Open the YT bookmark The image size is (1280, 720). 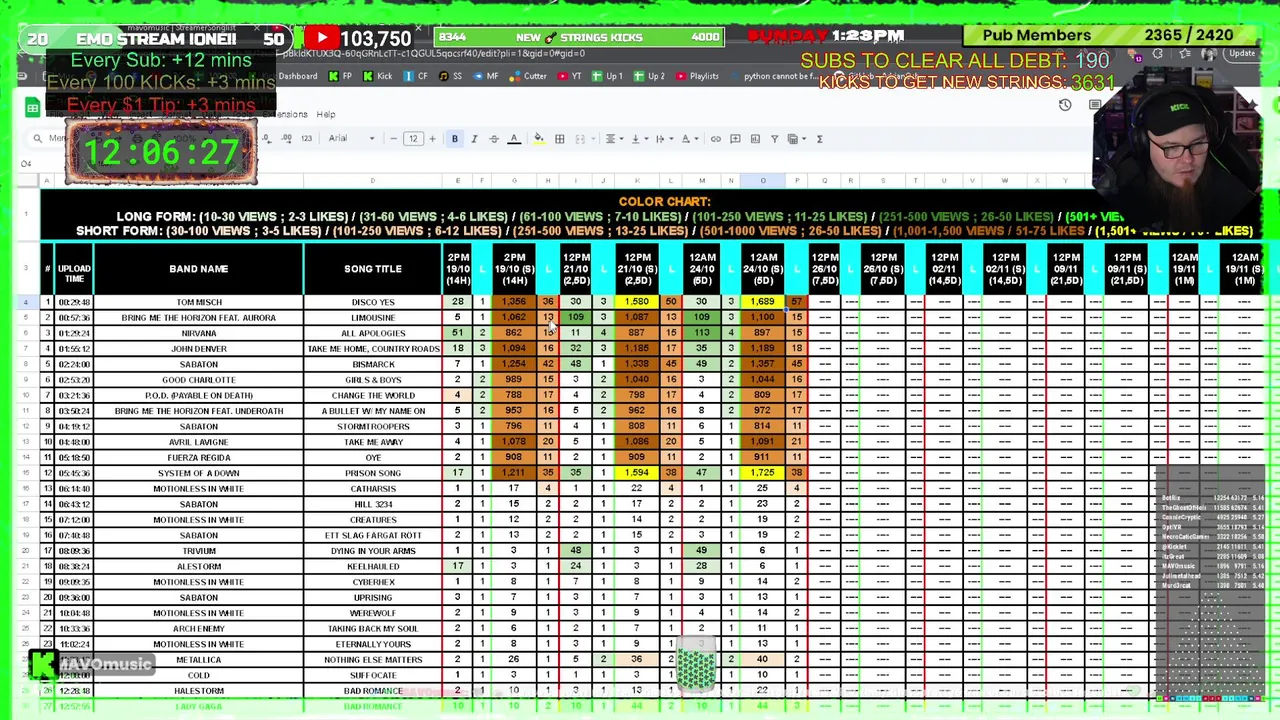(x=570, y=76)
